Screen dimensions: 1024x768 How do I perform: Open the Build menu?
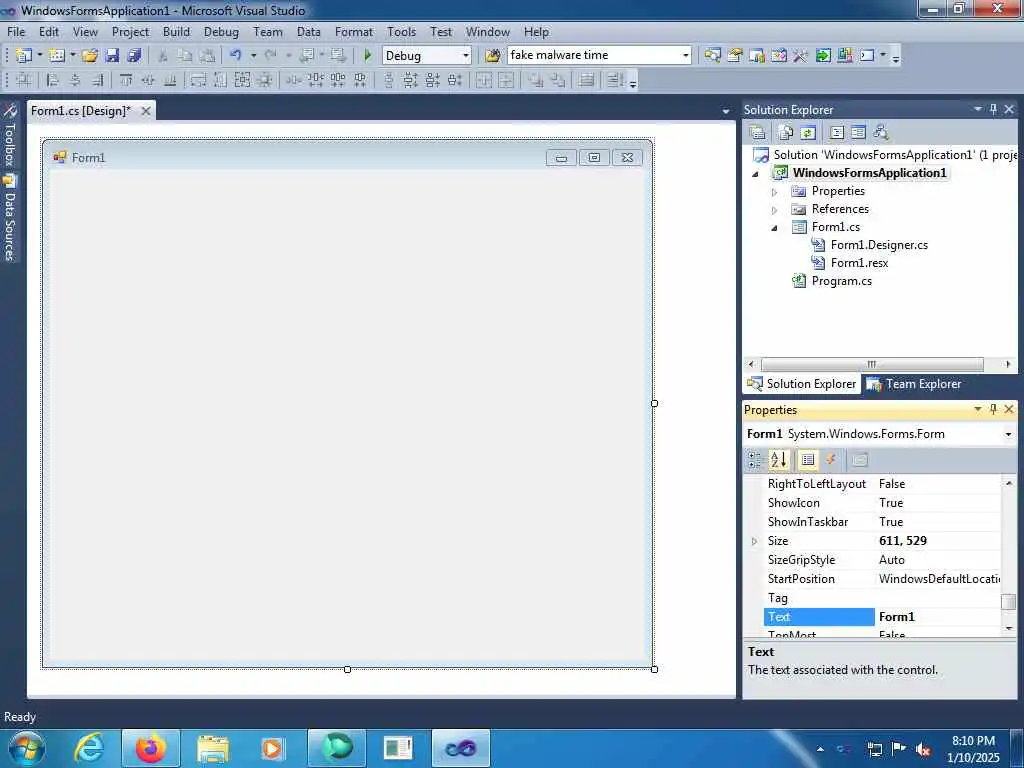pyautogui.click(x=176, y=31)
